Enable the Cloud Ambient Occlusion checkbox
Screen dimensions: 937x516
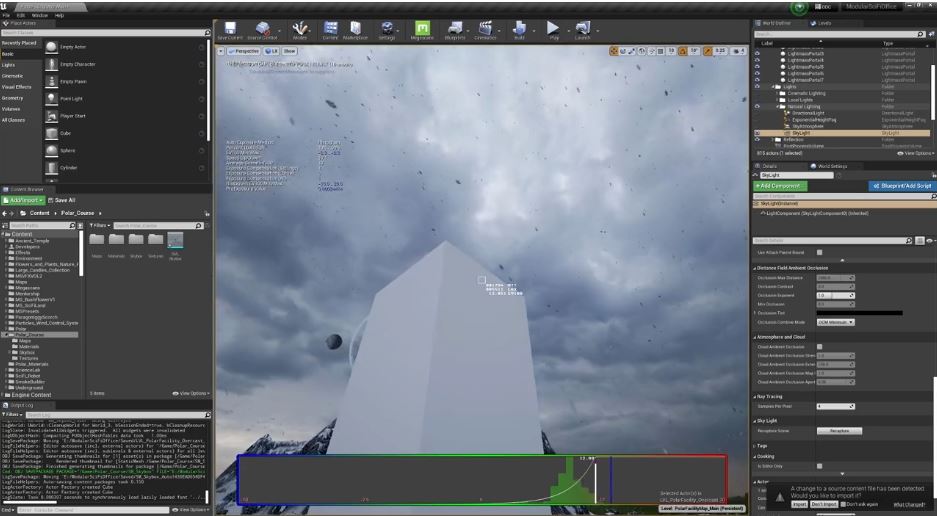[820, 346]
